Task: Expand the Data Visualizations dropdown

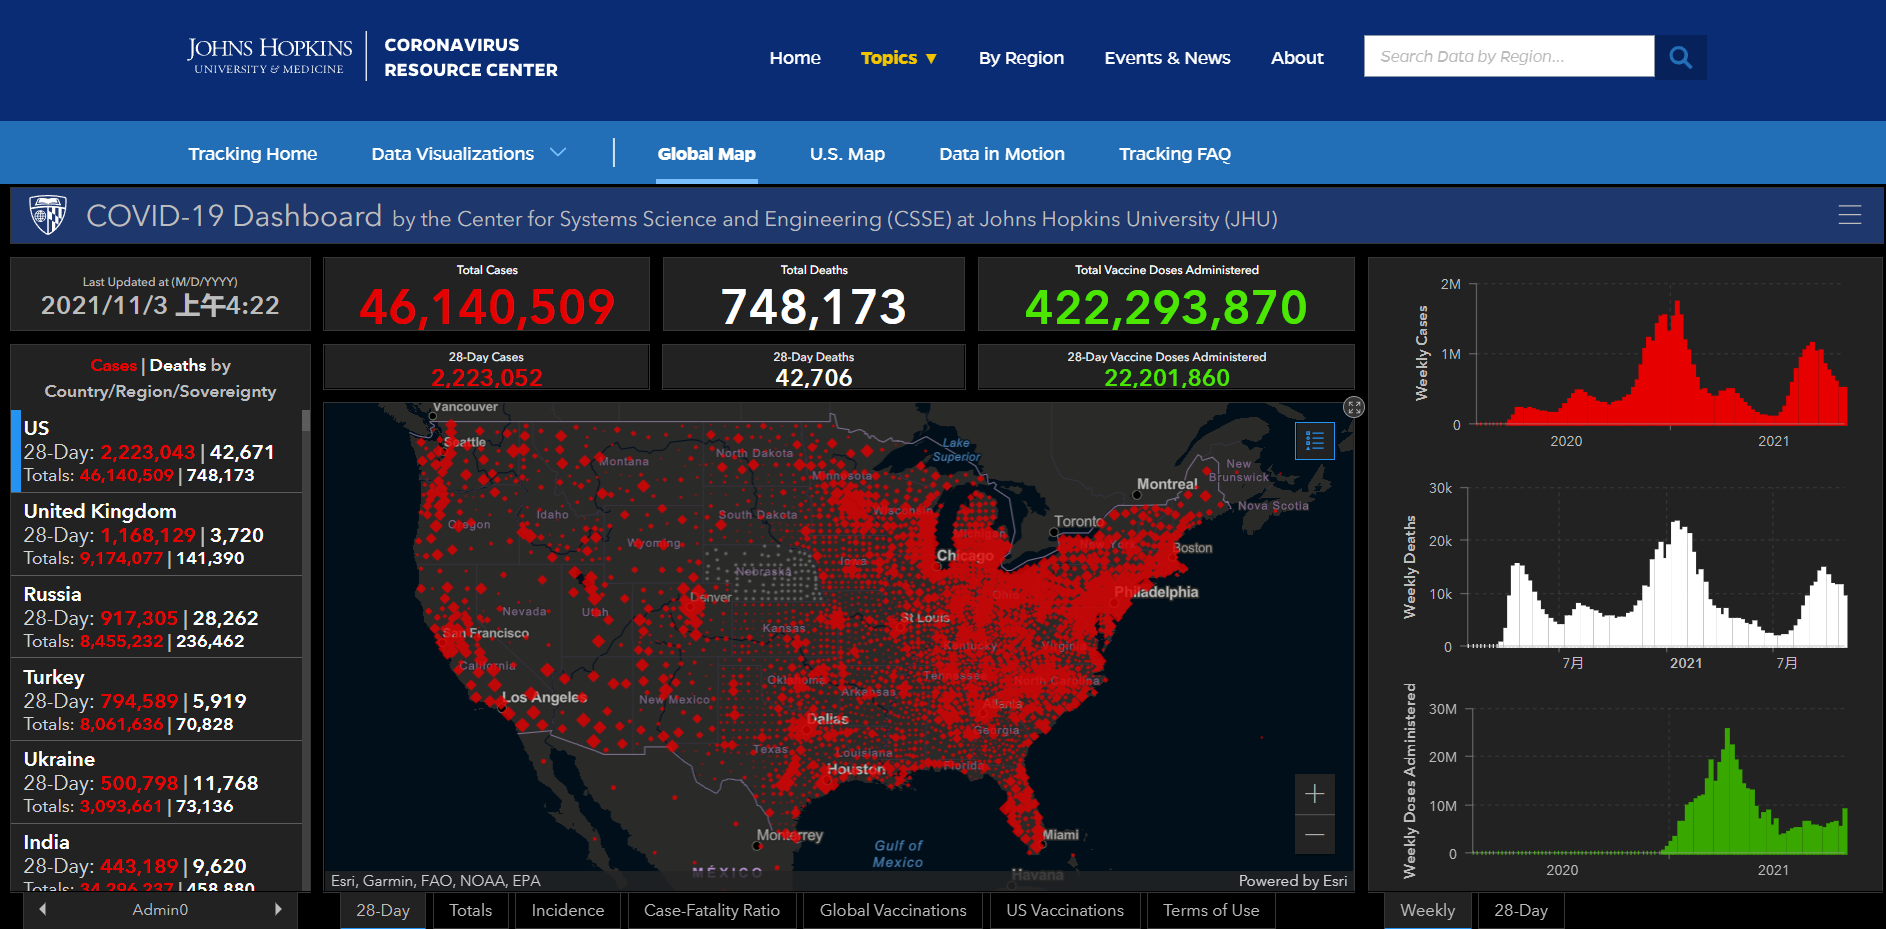Action: click(469, 154)
